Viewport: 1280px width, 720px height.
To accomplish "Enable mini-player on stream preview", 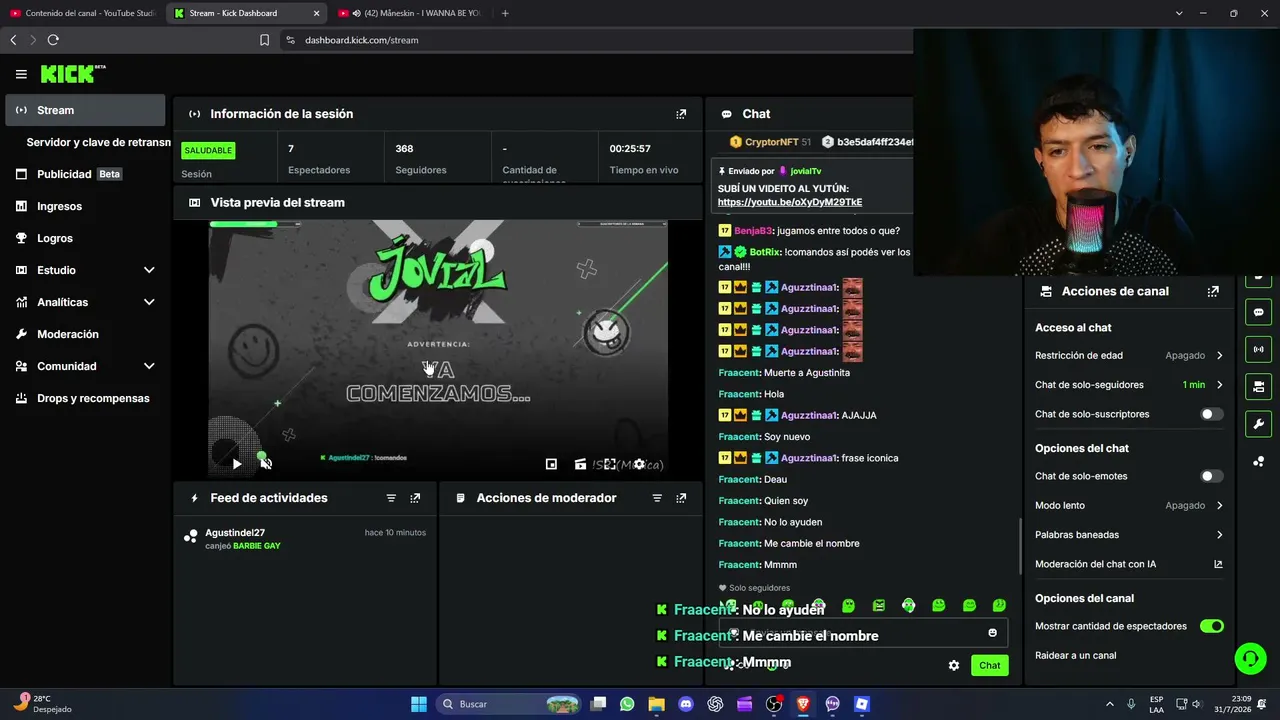I will pyautogui.click(x=551, y=464).
